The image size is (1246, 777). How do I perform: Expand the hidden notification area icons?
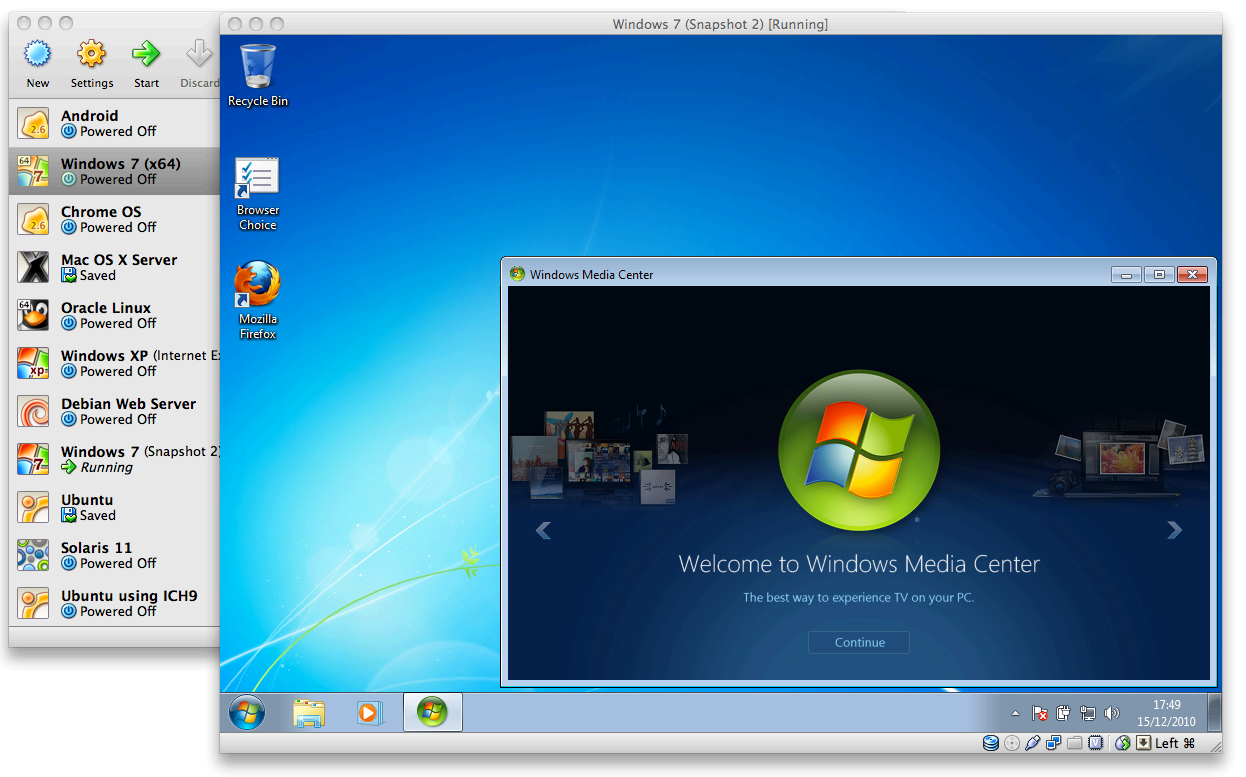coord(1013,713)
